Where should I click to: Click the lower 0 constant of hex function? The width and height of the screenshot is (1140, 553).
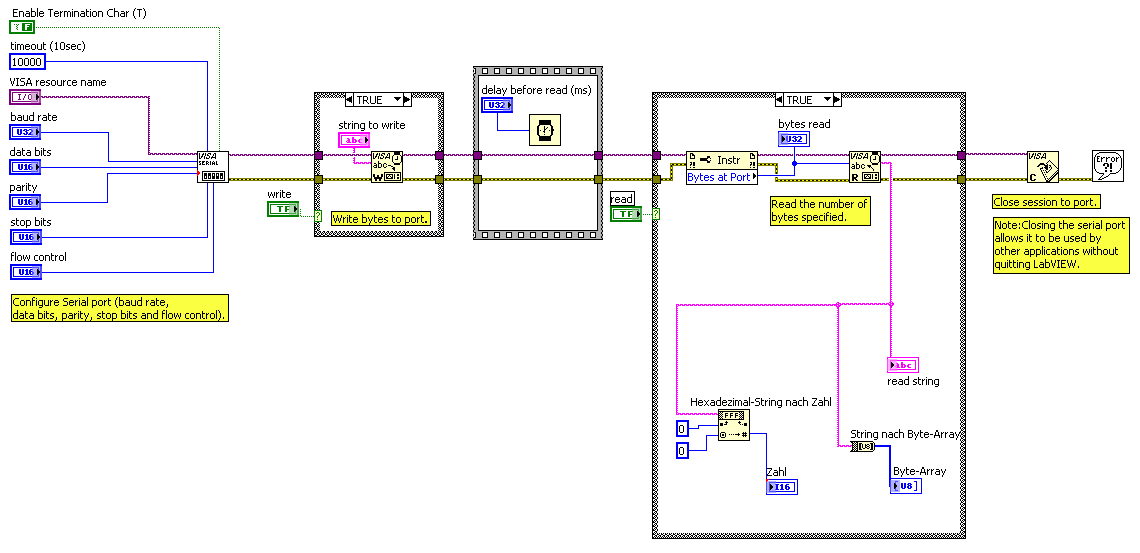point(682,451)
